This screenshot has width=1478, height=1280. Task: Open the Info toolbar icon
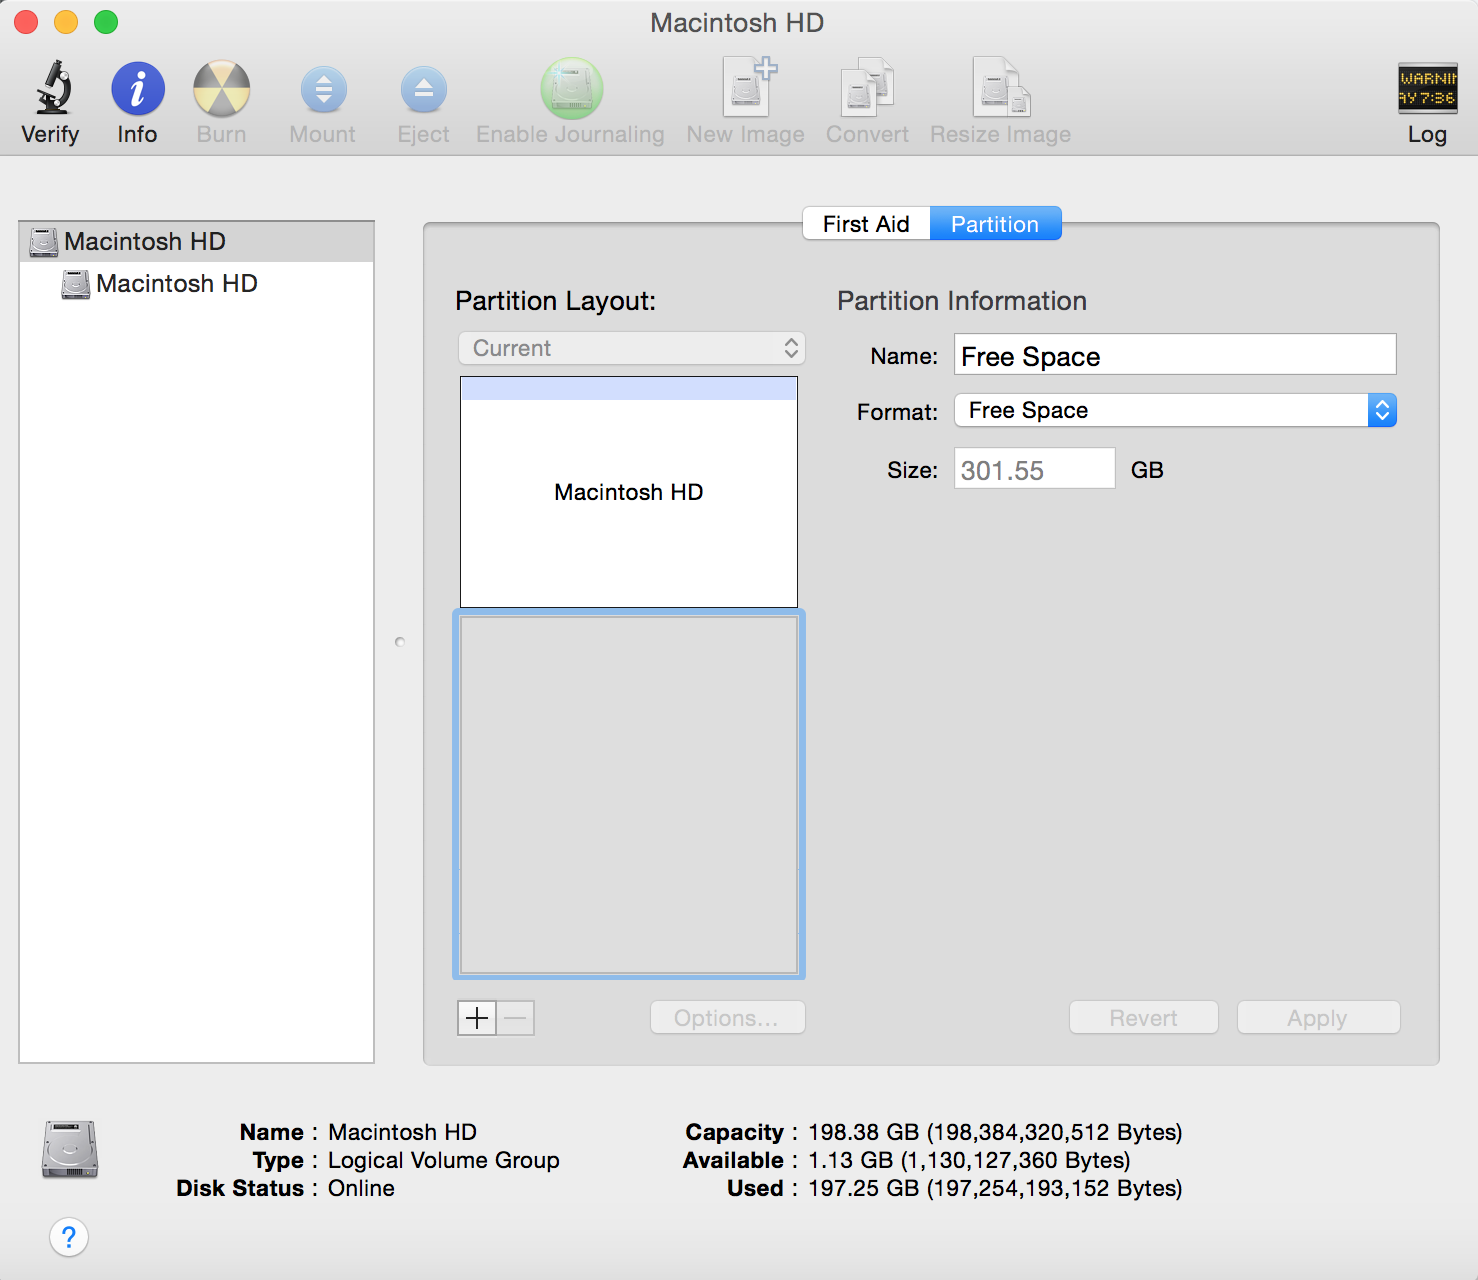point(138,89)
